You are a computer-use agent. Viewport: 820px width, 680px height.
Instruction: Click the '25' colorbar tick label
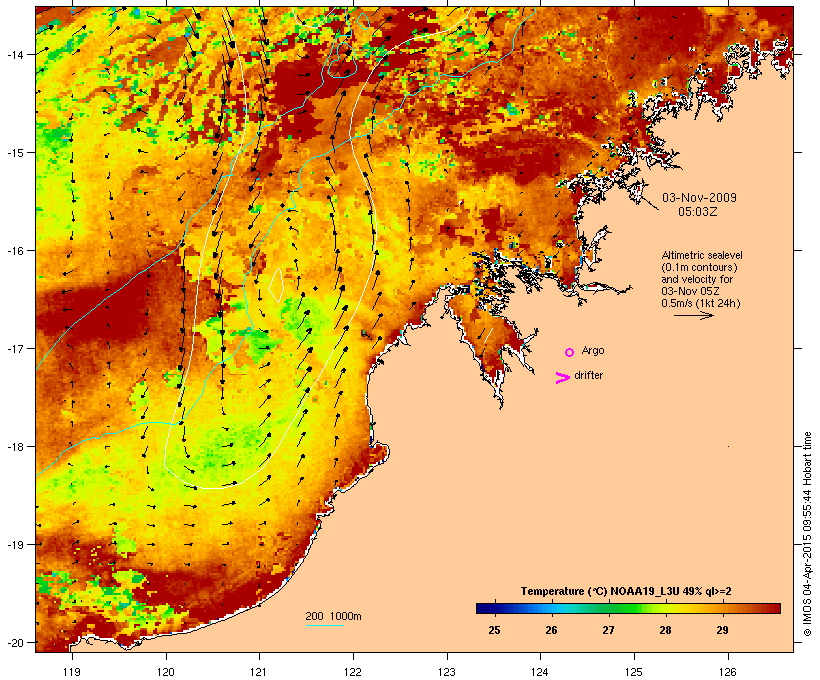pyautogui.click(x=494, y=630)
